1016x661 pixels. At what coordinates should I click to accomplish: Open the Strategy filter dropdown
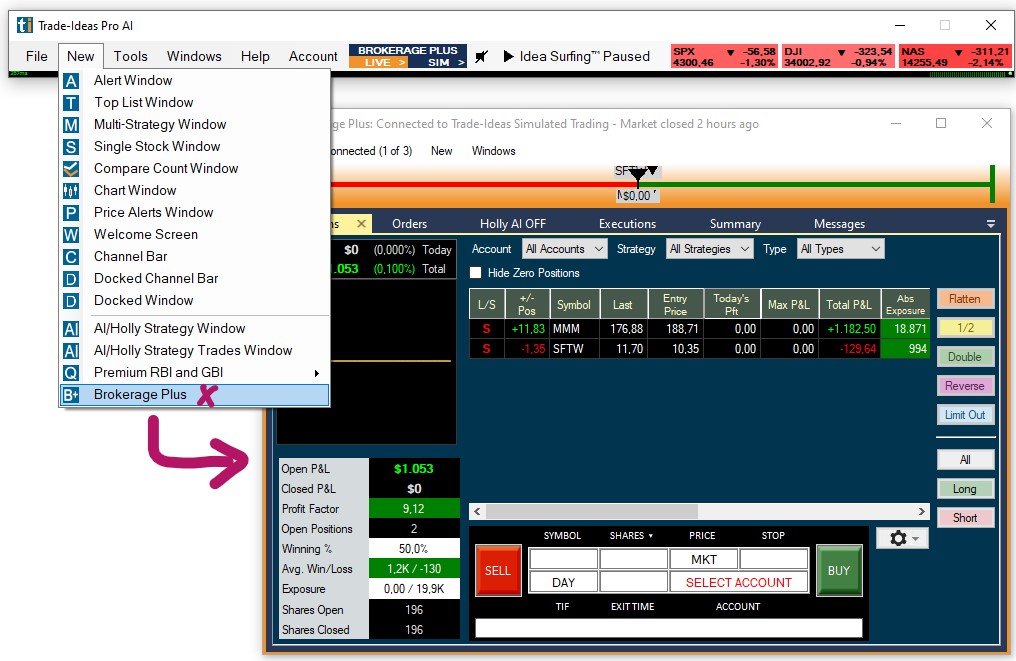pyautogui.click(x=709, y=249)
